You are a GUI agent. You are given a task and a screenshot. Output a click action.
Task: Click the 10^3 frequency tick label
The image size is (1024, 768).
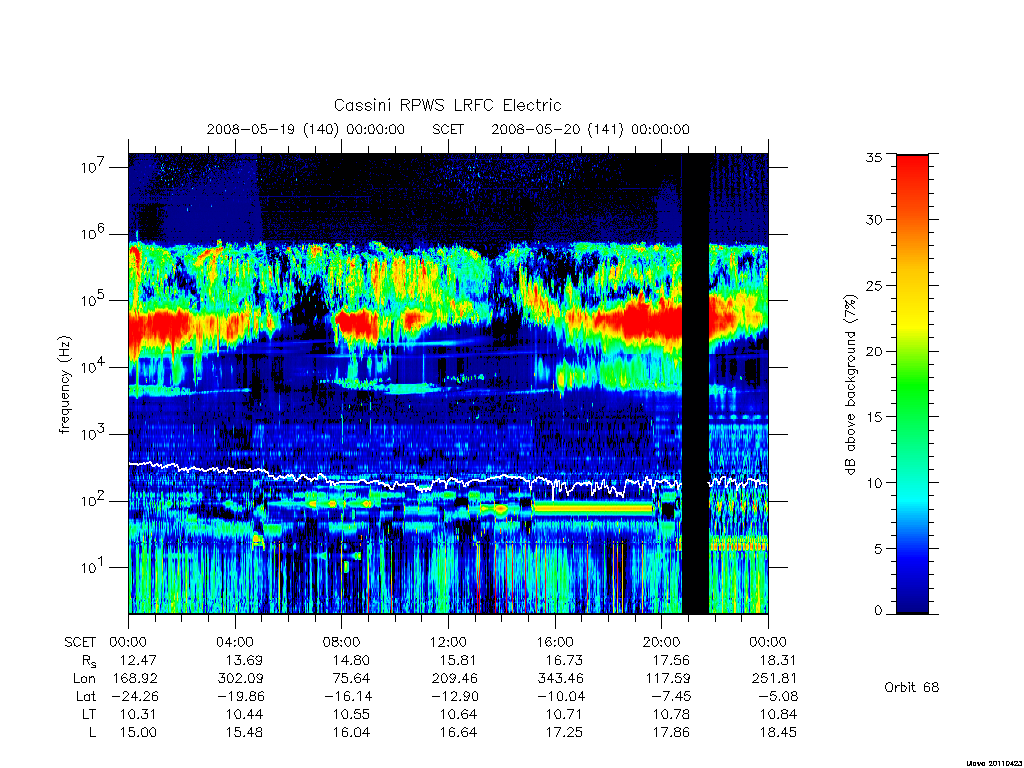(93, 434)
